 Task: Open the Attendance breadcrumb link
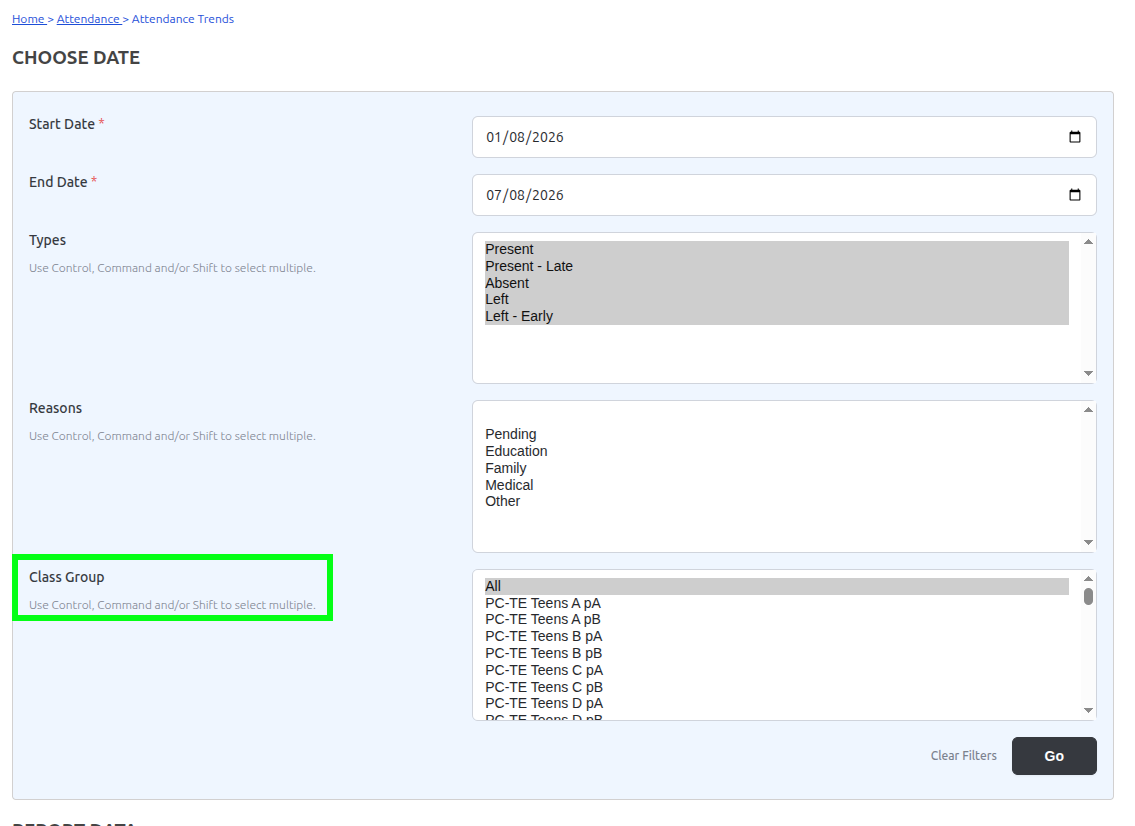[x=88, y=19]
